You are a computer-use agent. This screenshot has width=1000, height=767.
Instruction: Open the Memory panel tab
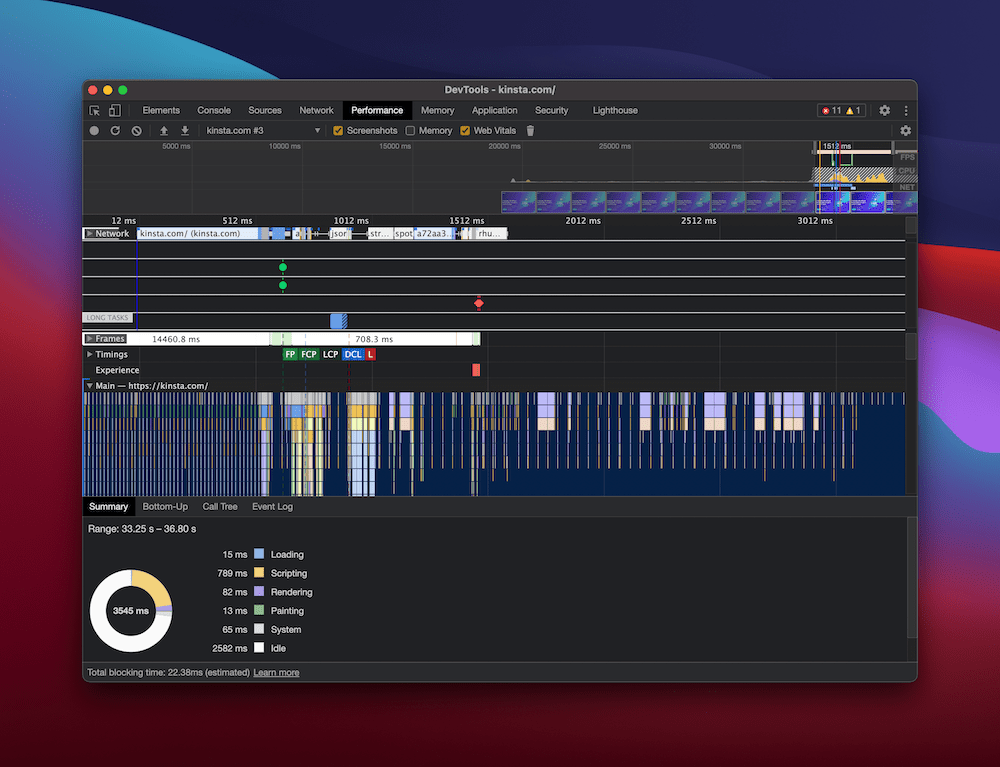[x=437, y=110]
